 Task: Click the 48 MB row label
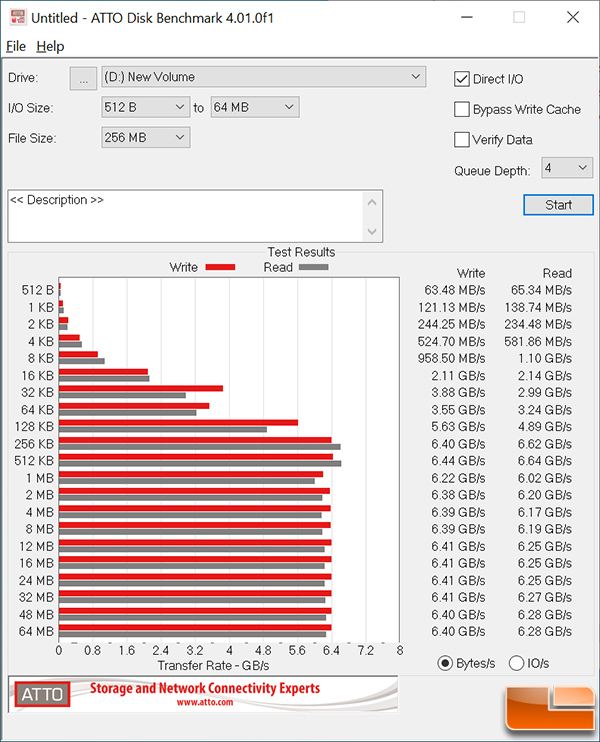36,614
